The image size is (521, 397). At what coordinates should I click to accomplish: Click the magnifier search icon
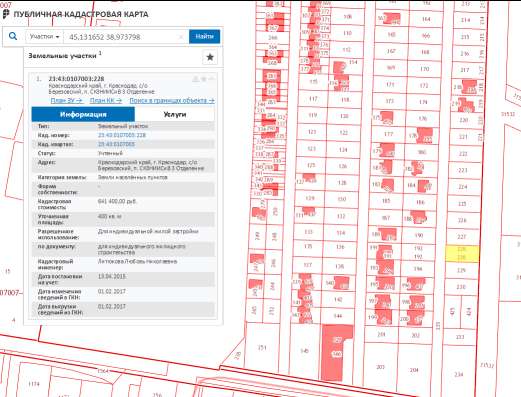(13, 36)
